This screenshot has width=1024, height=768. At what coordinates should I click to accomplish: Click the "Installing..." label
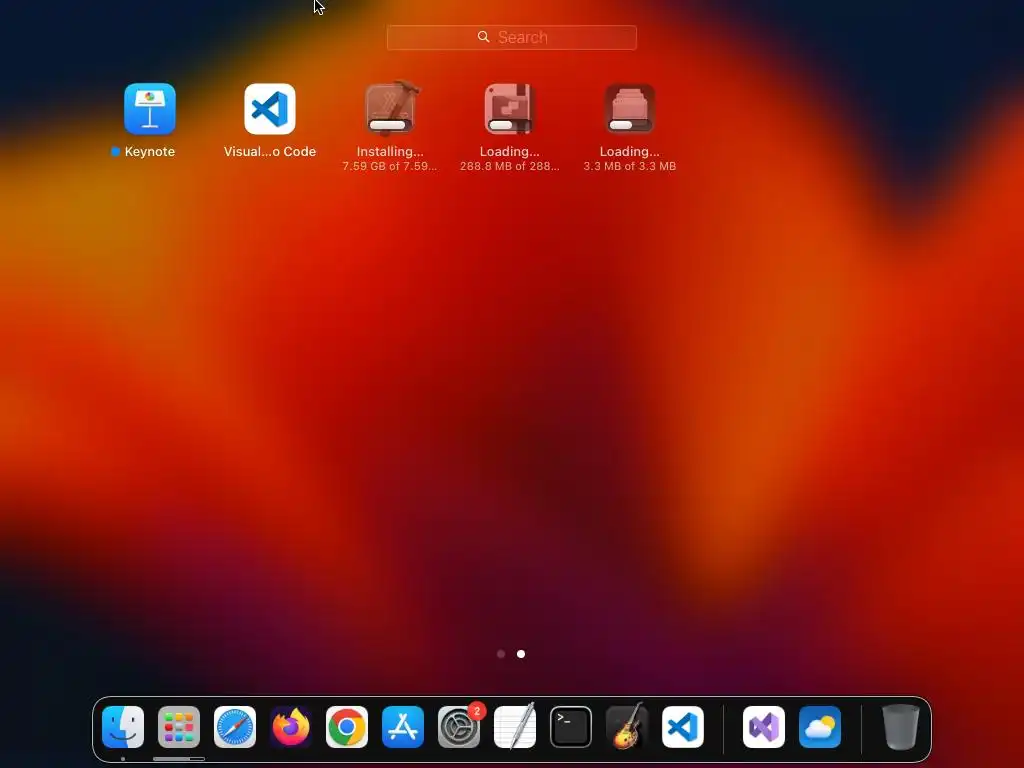390,152
